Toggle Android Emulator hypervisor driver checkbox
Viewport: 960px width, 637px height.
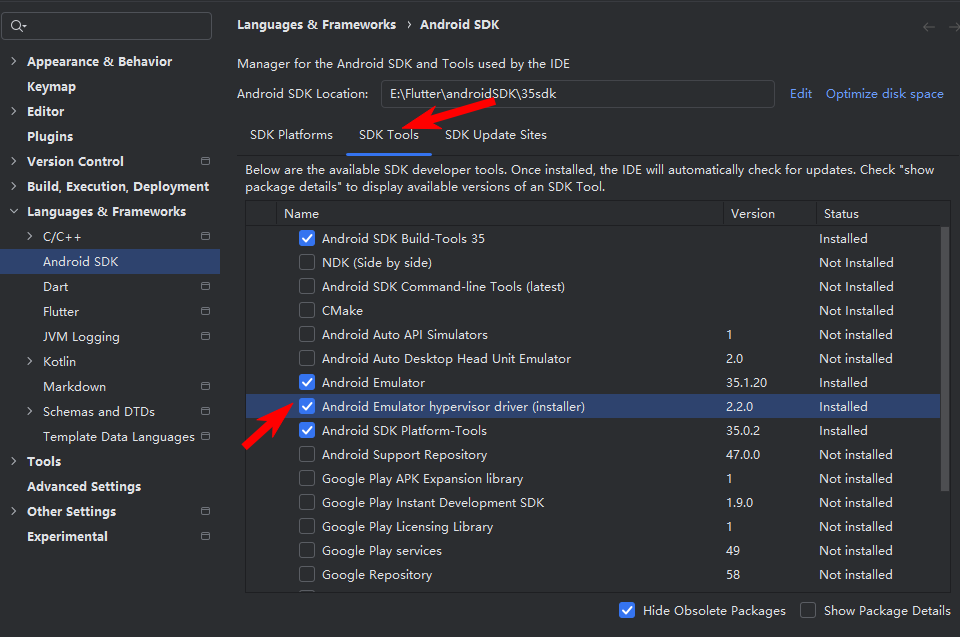307,406
